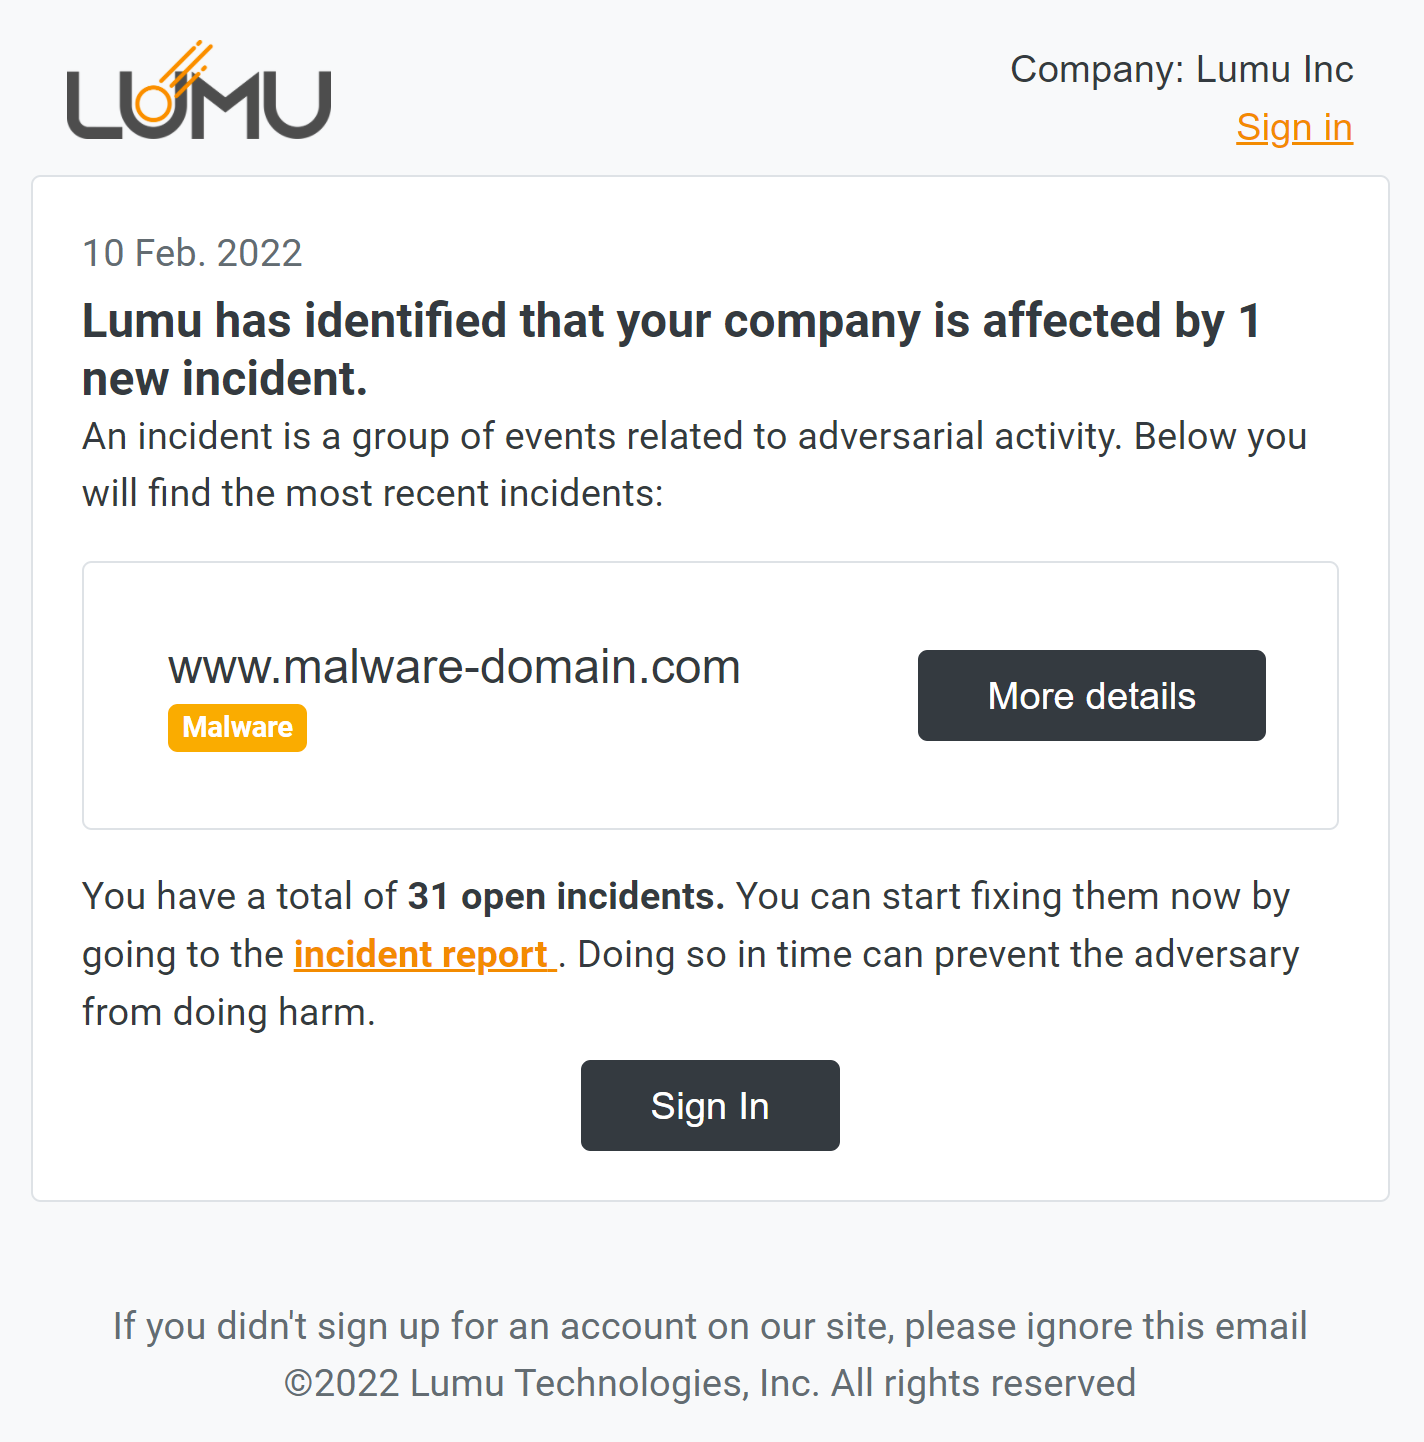Viewport: 1424px width, 1442px height.
Task: Click the 'Doing so in time' sentence
Action: [938, 955]
